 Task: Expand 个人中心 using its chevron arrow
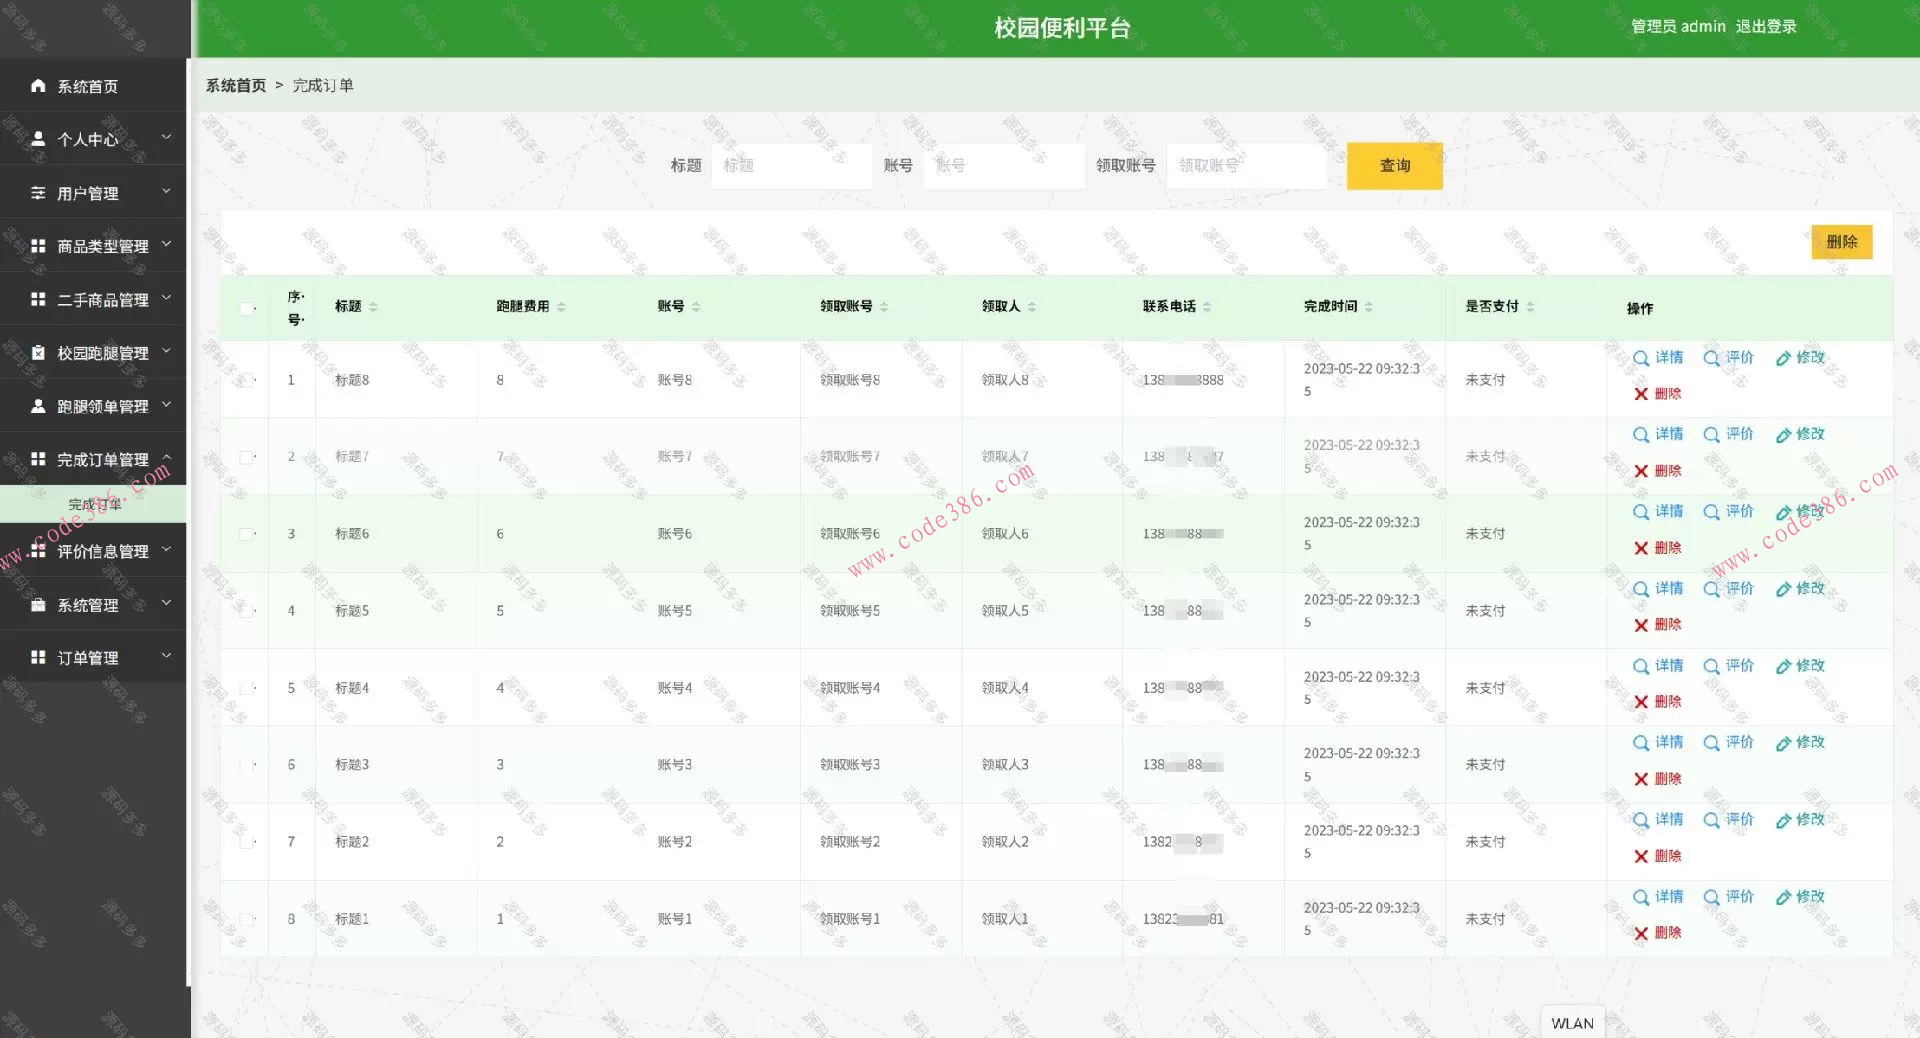(x=167, y=137)
